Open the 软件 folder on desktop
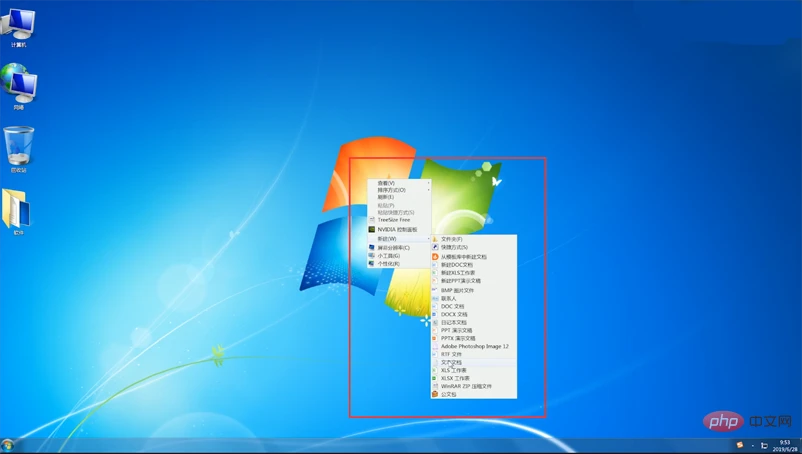This screenshot has height=454, width=802. point(17,212)
